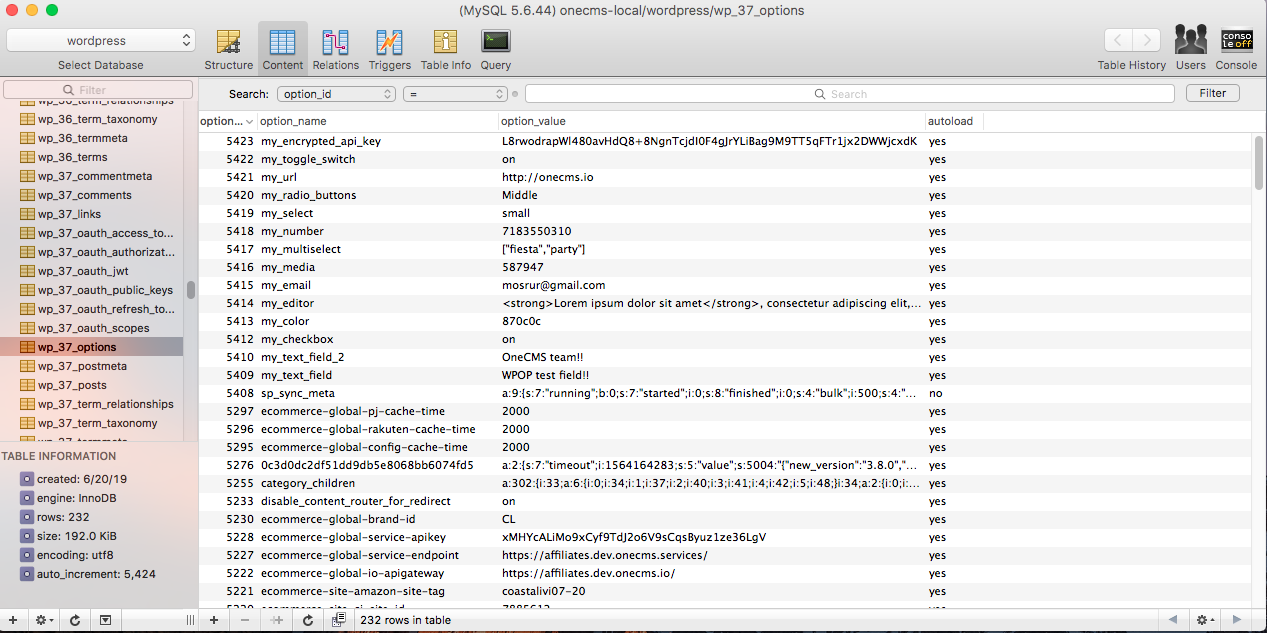
Task: Click the duplicate row button
Action: (x=277, y=620)
